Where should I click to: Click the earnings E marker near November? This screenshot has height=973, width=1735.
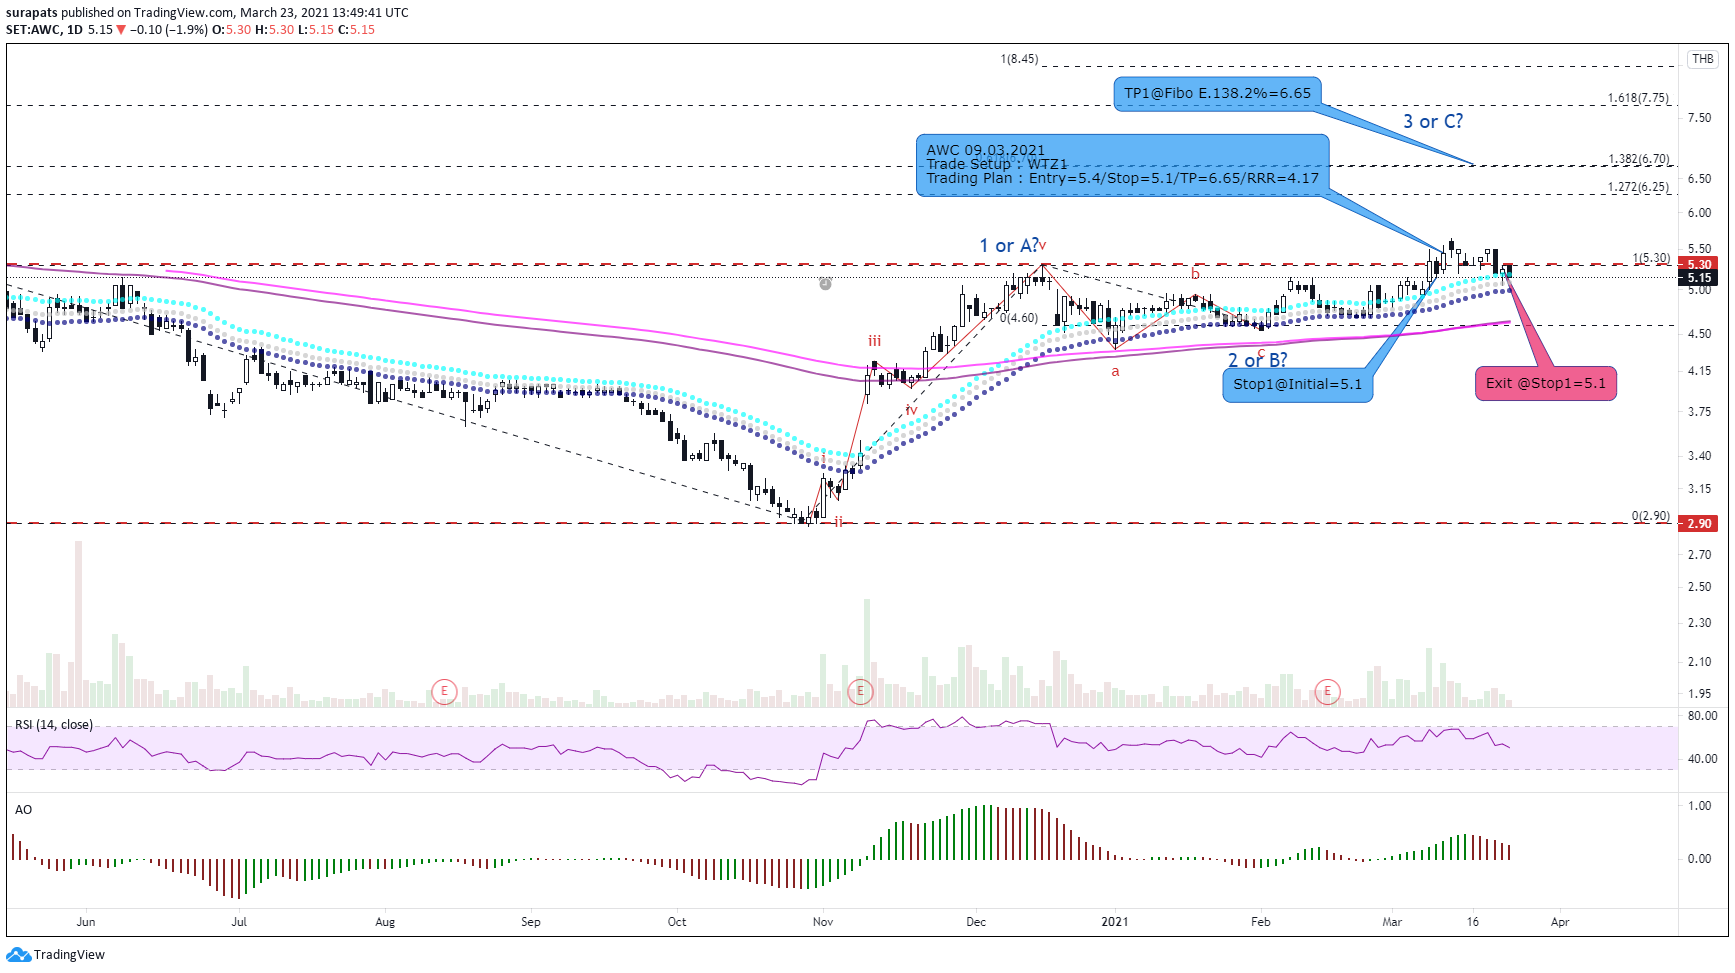[860, 691]
